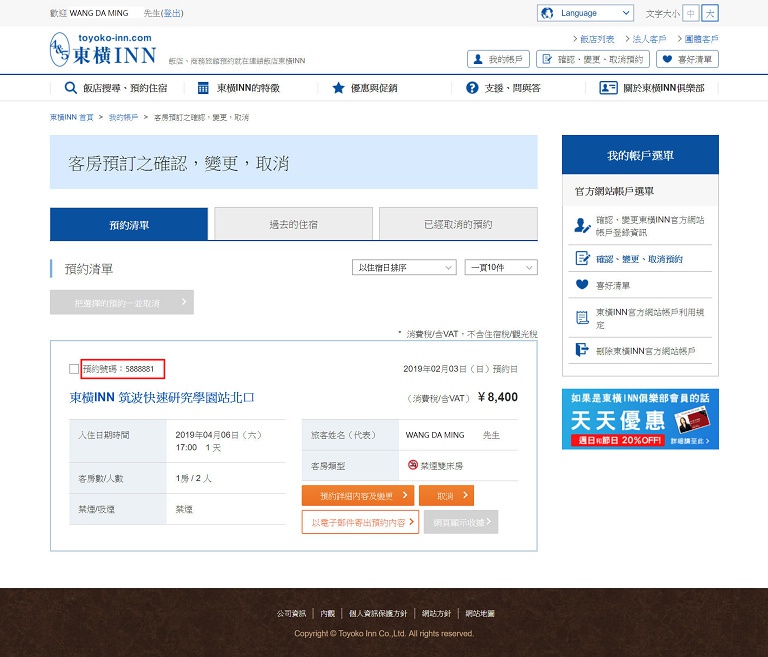Open footer 個人資訊保護方針 link
The height and width of the screenshot is (657, 768).
tap(378, 613)
